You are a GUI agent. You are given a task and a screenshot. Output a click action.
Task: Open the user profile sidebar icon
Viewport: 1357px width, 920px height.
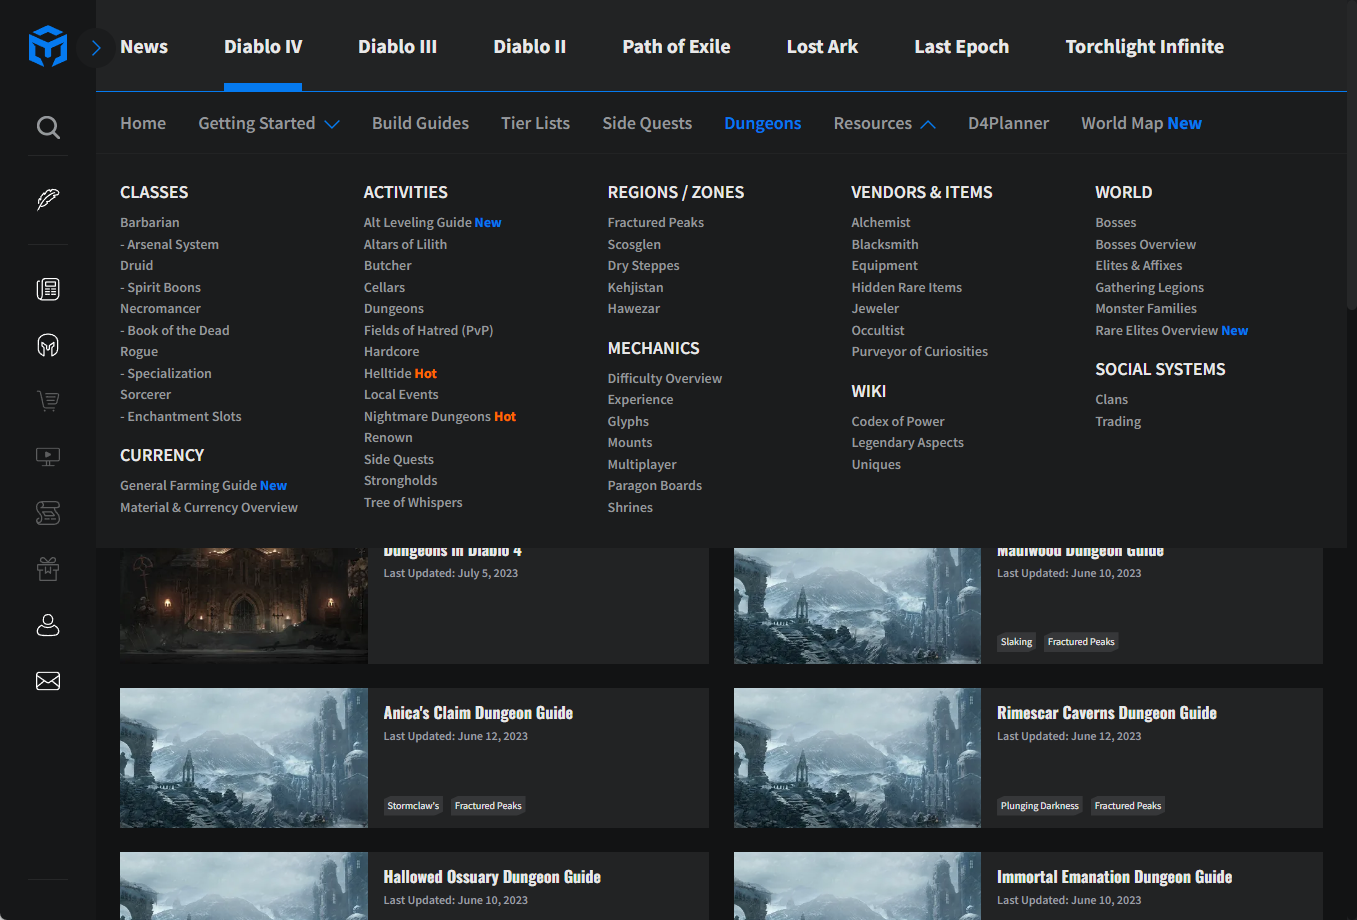(x=48, y=625)
